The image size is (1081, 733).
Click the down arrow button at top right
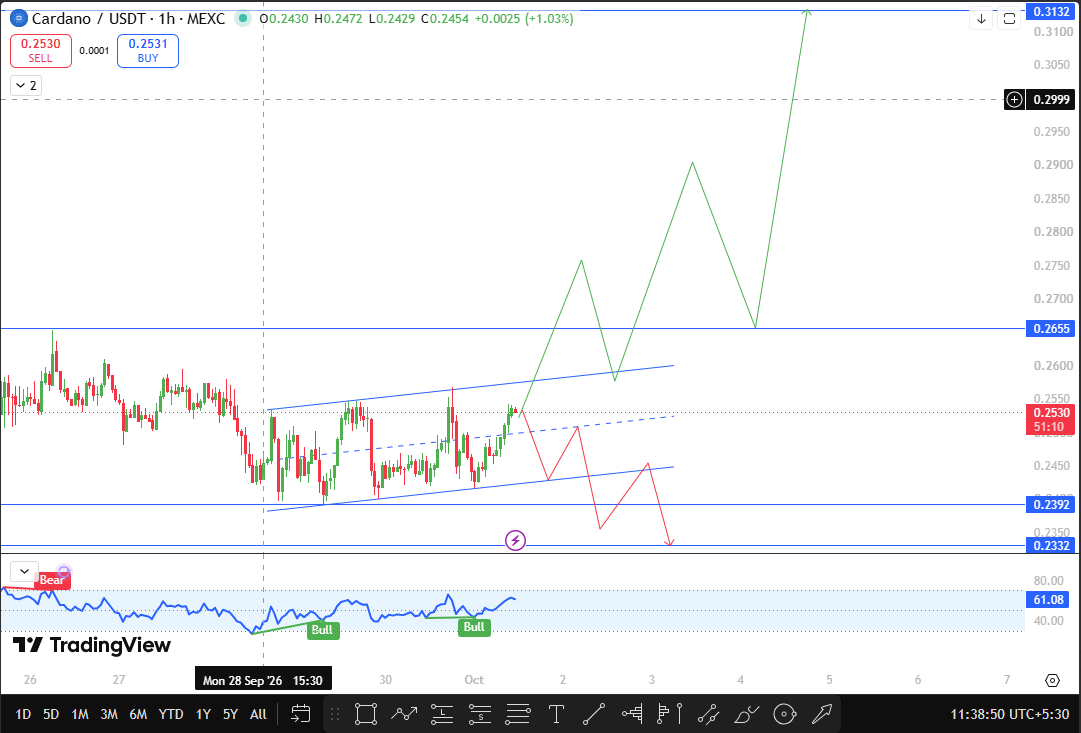(x=981, y=19)
